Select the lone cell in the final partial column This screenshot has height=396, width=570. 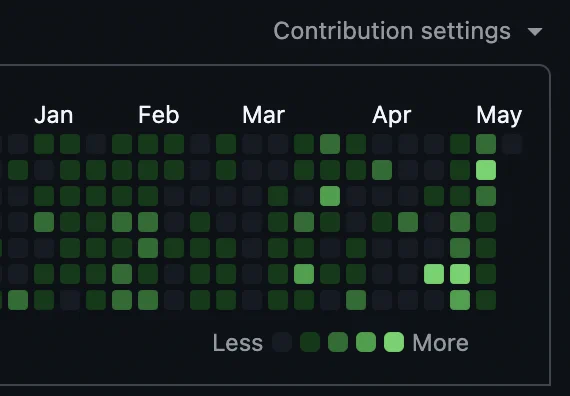[512, 144]
